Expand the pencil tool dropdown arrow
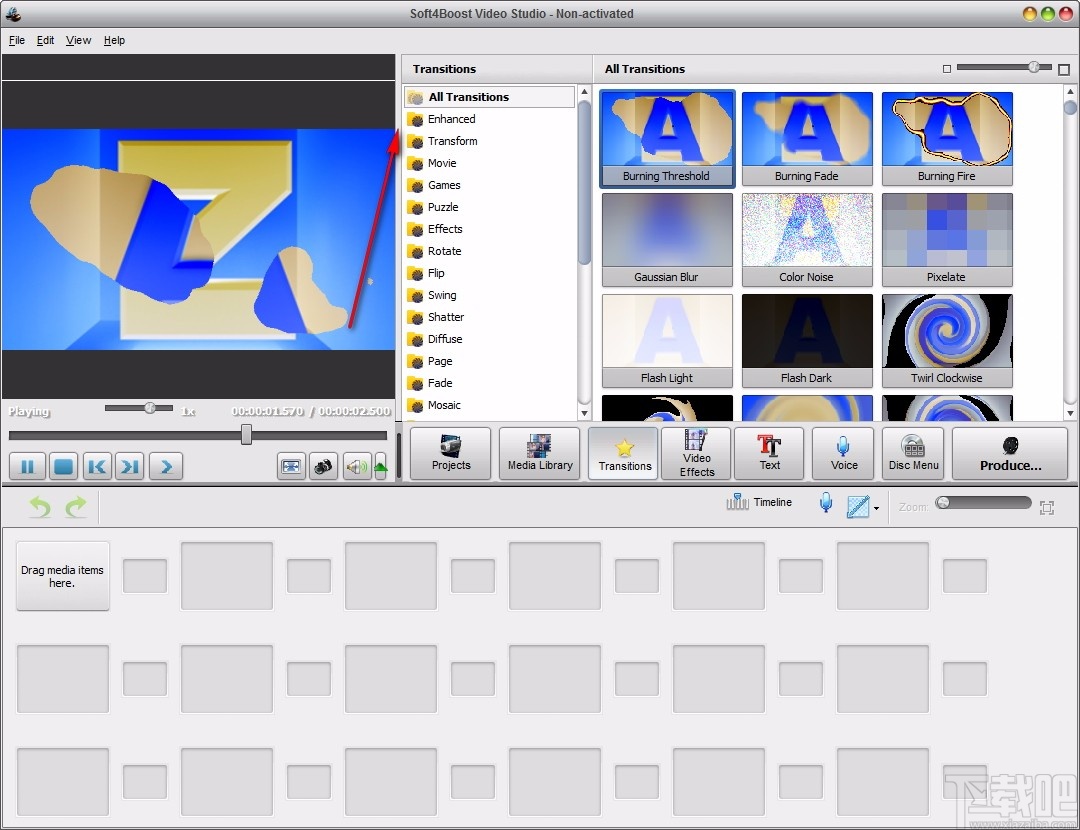 (x=876, y=507)
